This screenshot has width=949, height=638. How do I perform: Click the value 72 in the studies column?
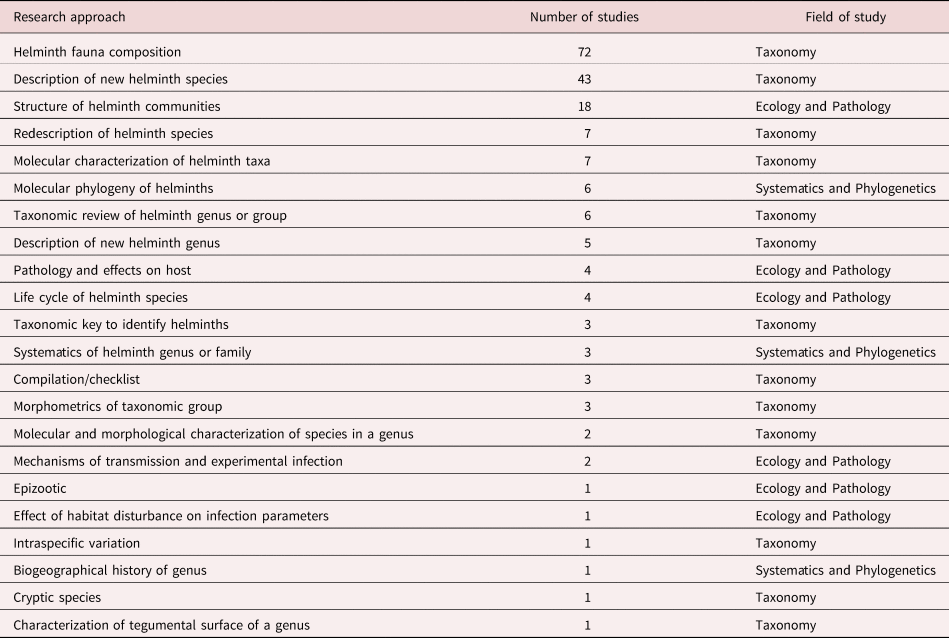(x=588, y=52)
